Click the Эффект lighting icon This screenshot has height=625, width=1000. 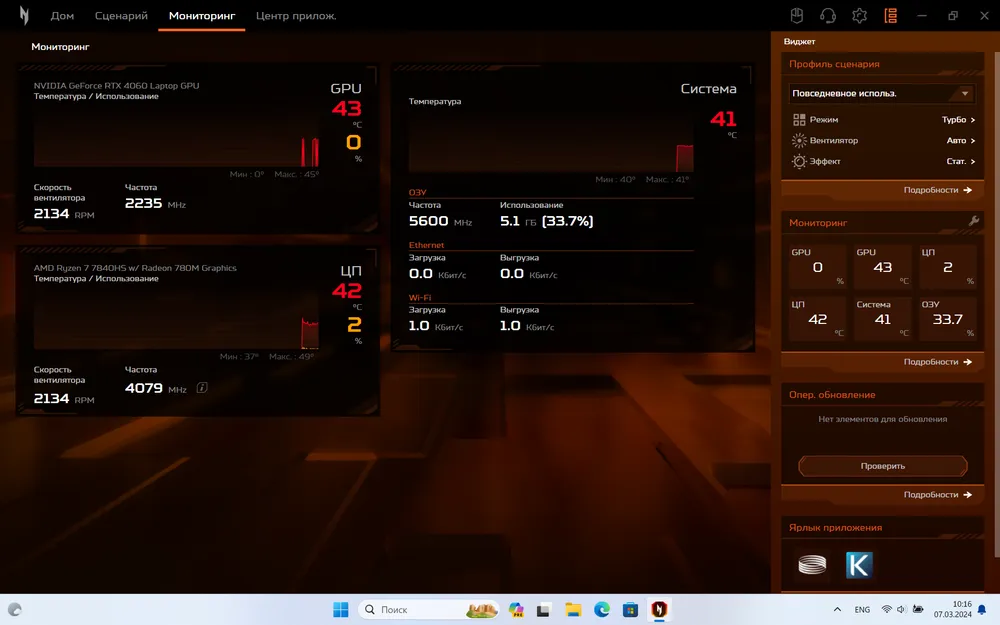(799, 161)
